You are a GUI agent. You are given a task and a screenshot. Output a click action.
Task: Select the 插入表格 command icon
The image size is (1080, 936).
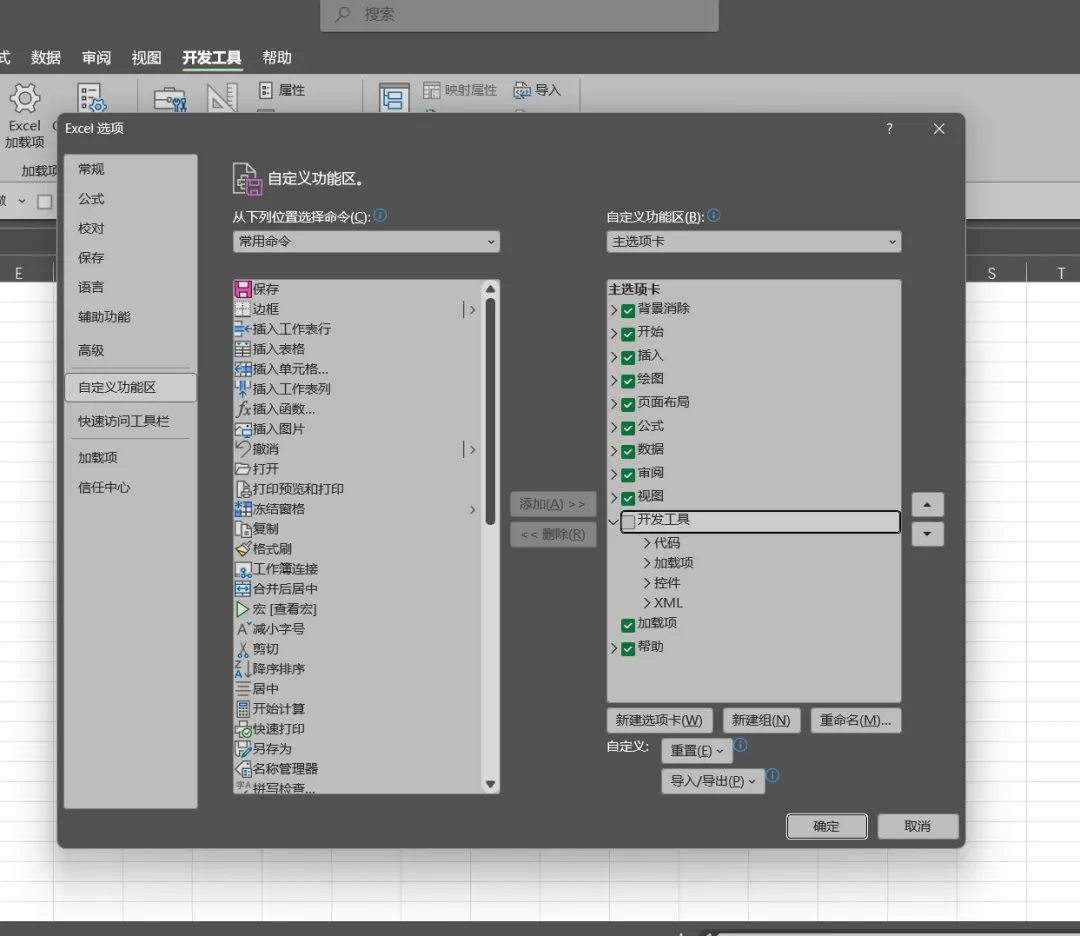coord(243,349)
